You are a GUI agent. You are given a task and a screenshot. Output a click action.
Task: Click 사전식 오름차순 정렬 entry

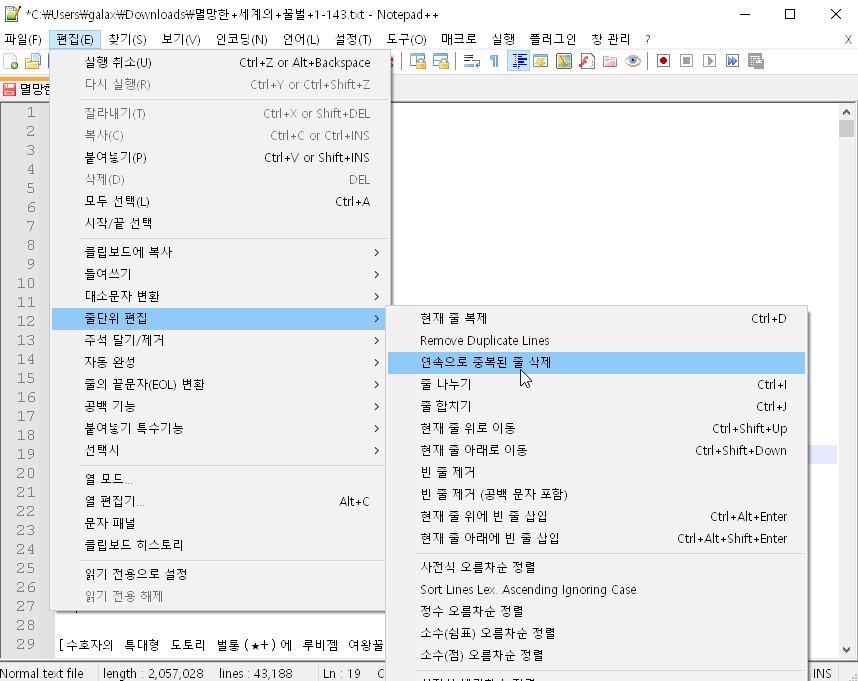pyautogui.click(x=596, y=567)
